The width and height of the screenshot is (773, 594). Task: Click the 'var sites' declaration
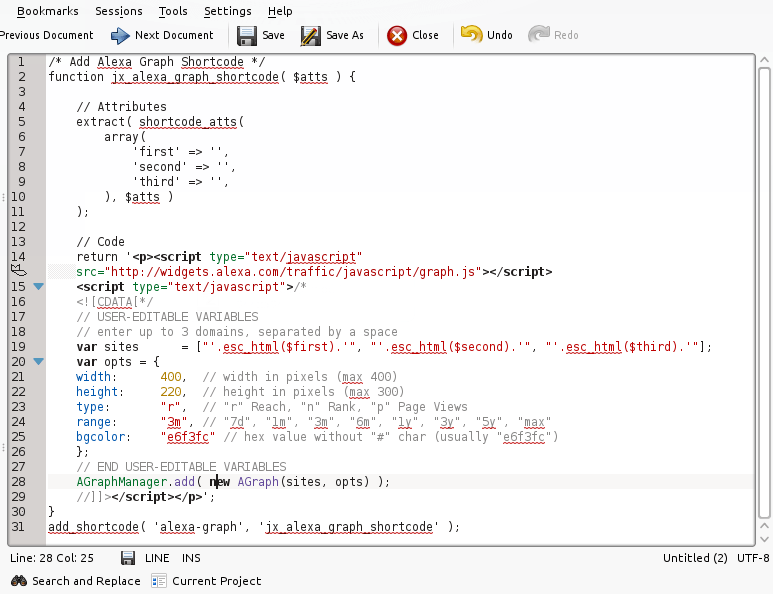[107, 347]
